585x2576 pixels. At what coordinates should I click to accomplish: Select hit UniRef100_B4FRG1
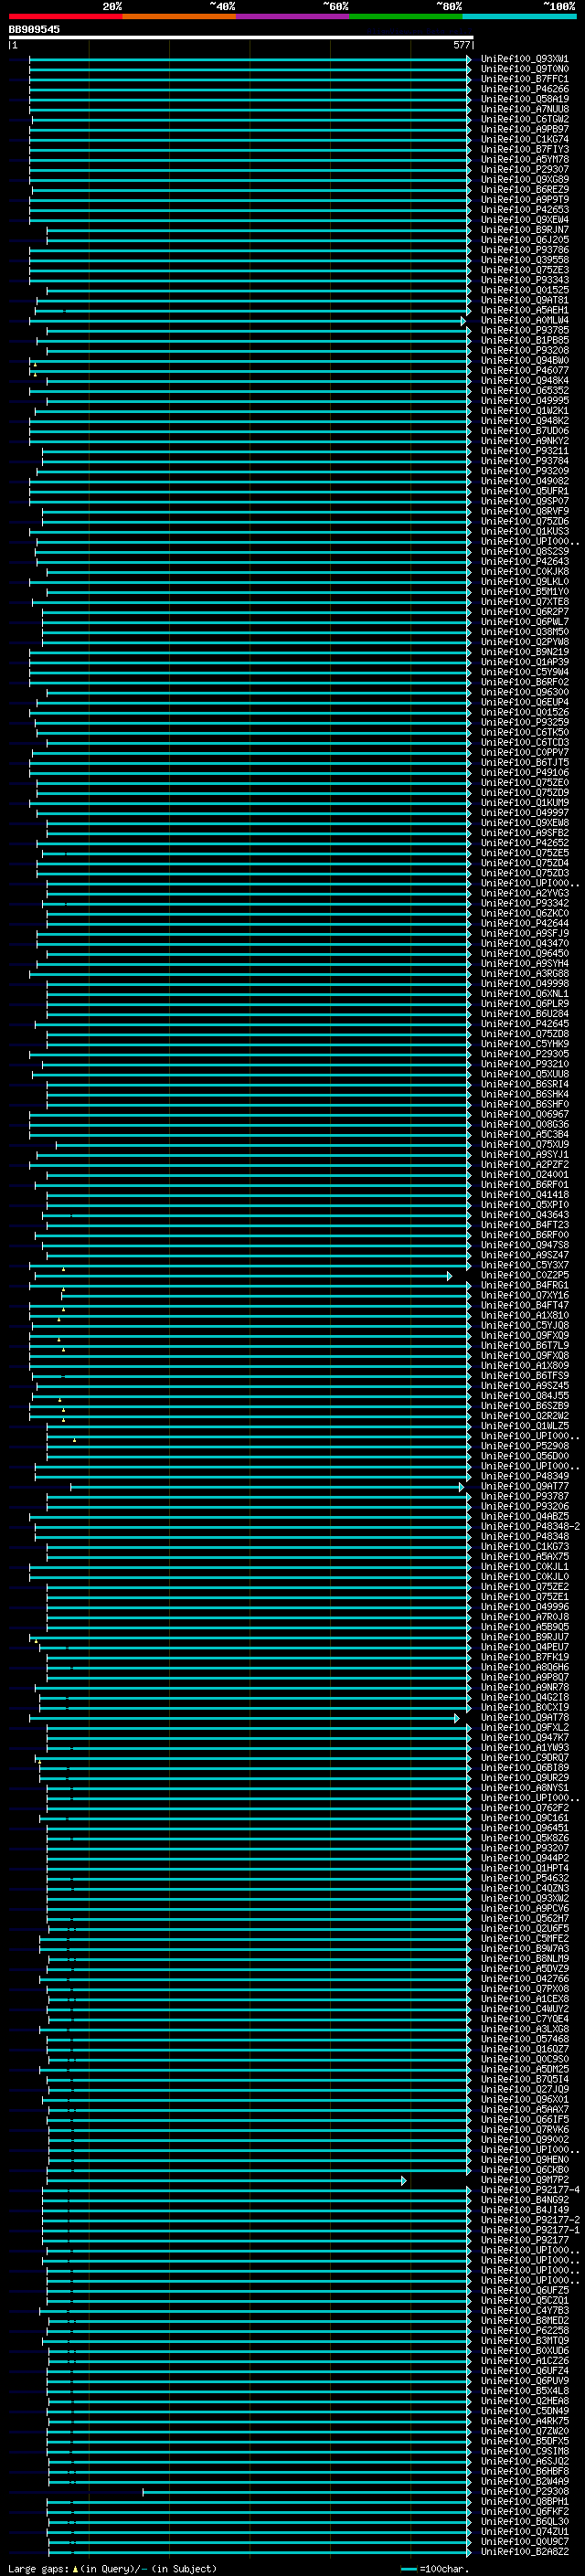coord(525,1286)
